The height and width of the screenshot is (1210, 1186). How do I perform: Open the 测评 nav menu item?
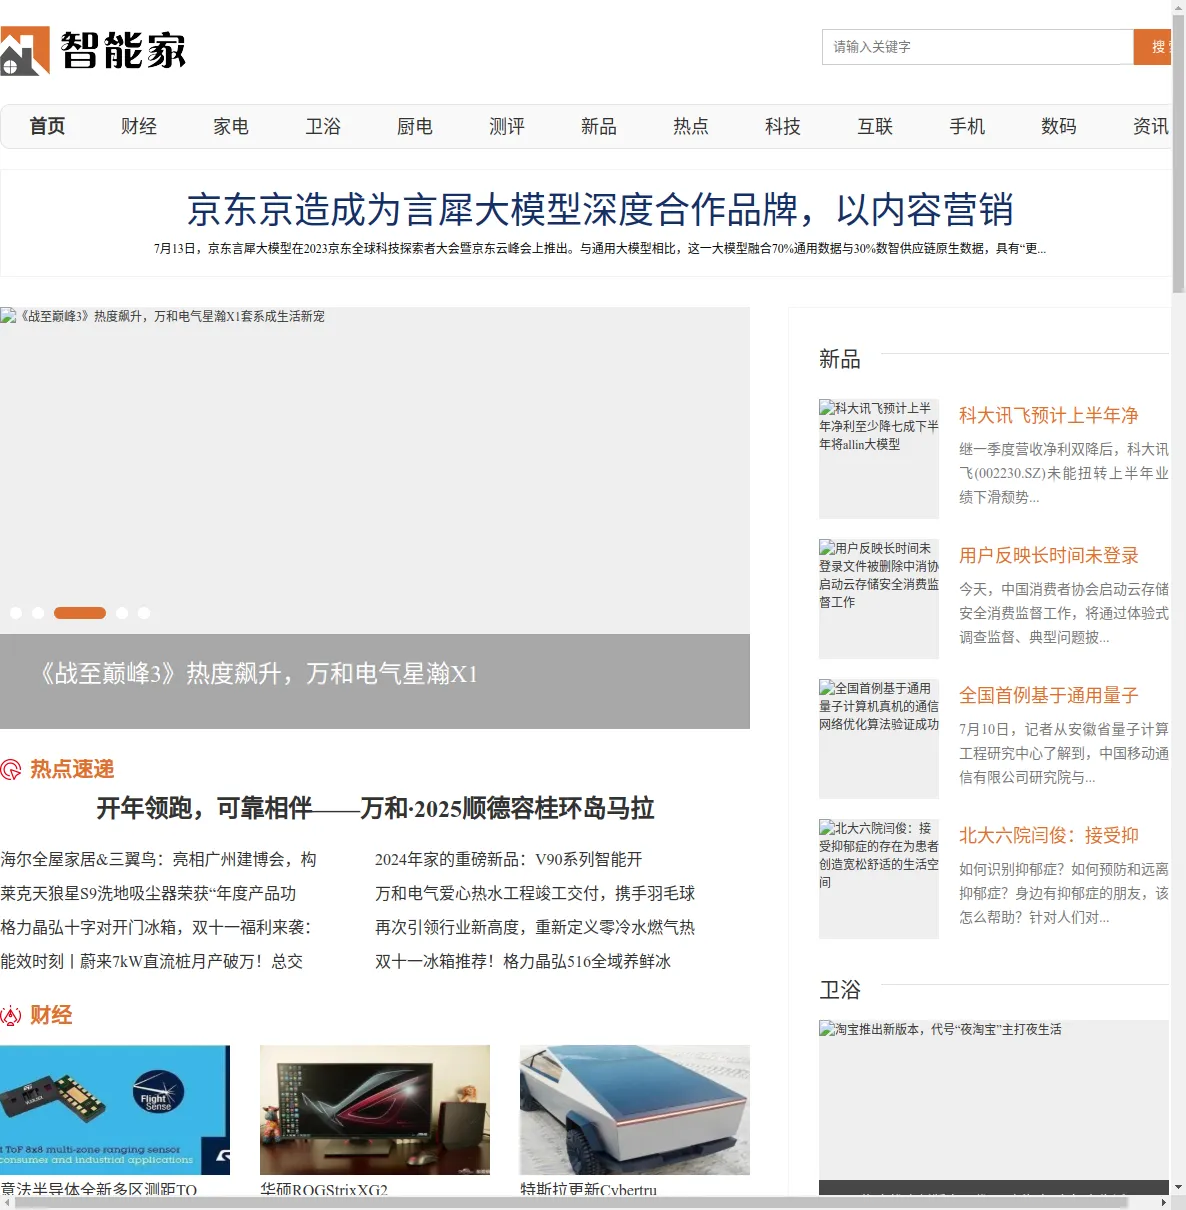pos(507,126)
